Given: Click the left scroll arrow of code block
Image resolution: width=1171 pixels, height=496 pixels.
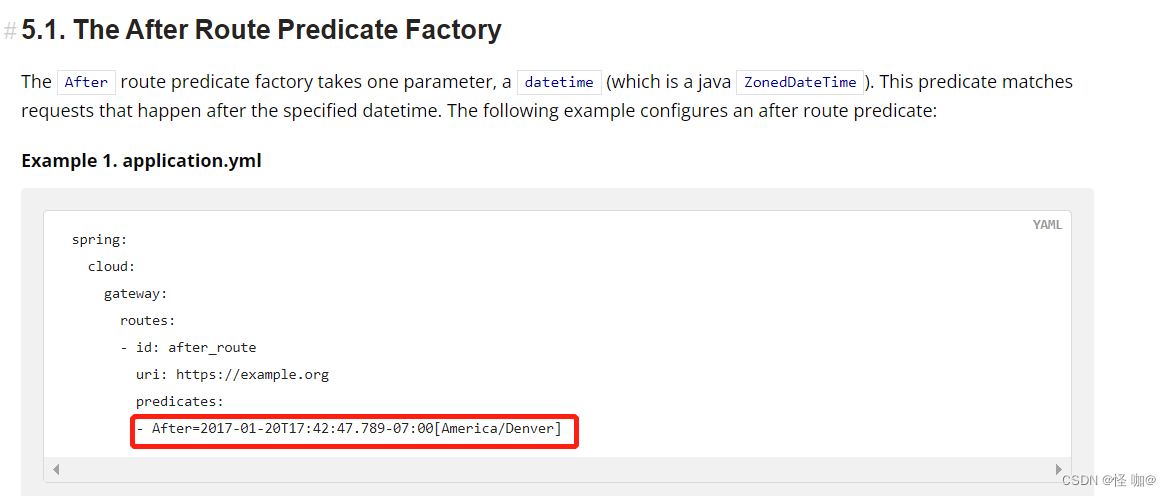Looking at the screenshot, I should [56, 469].
